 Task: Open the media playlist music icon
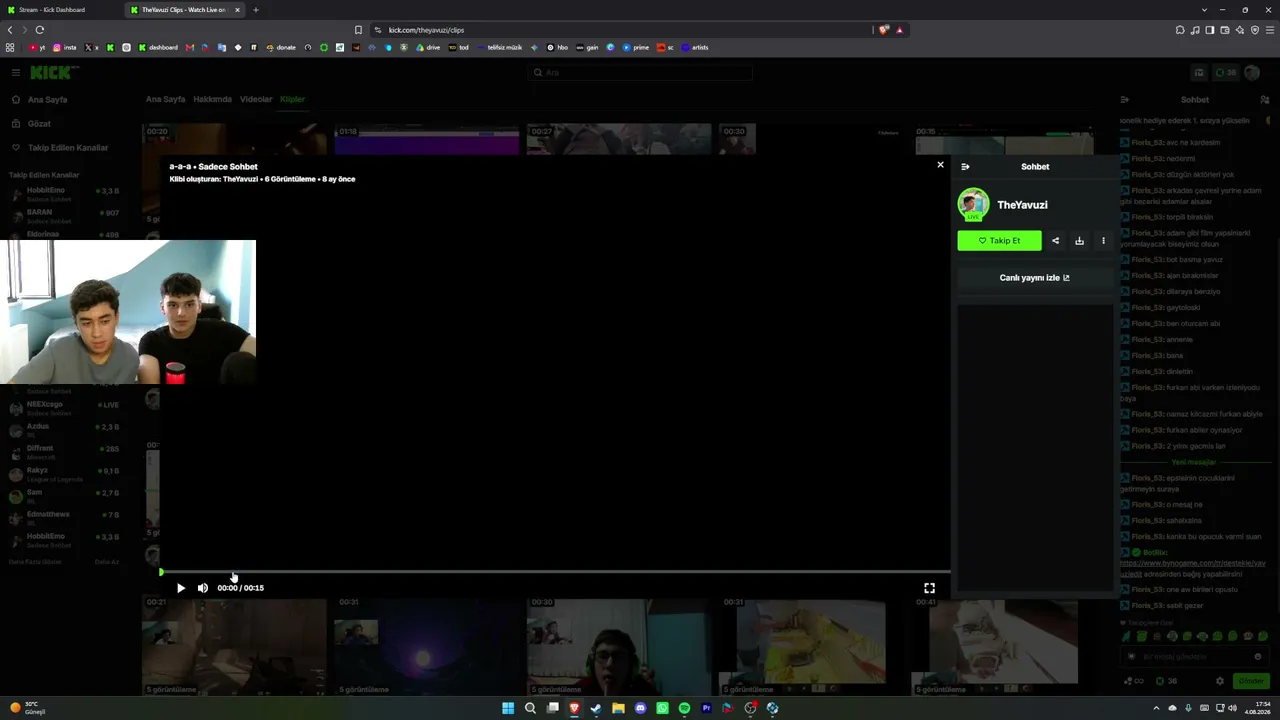pos(1195,30)
